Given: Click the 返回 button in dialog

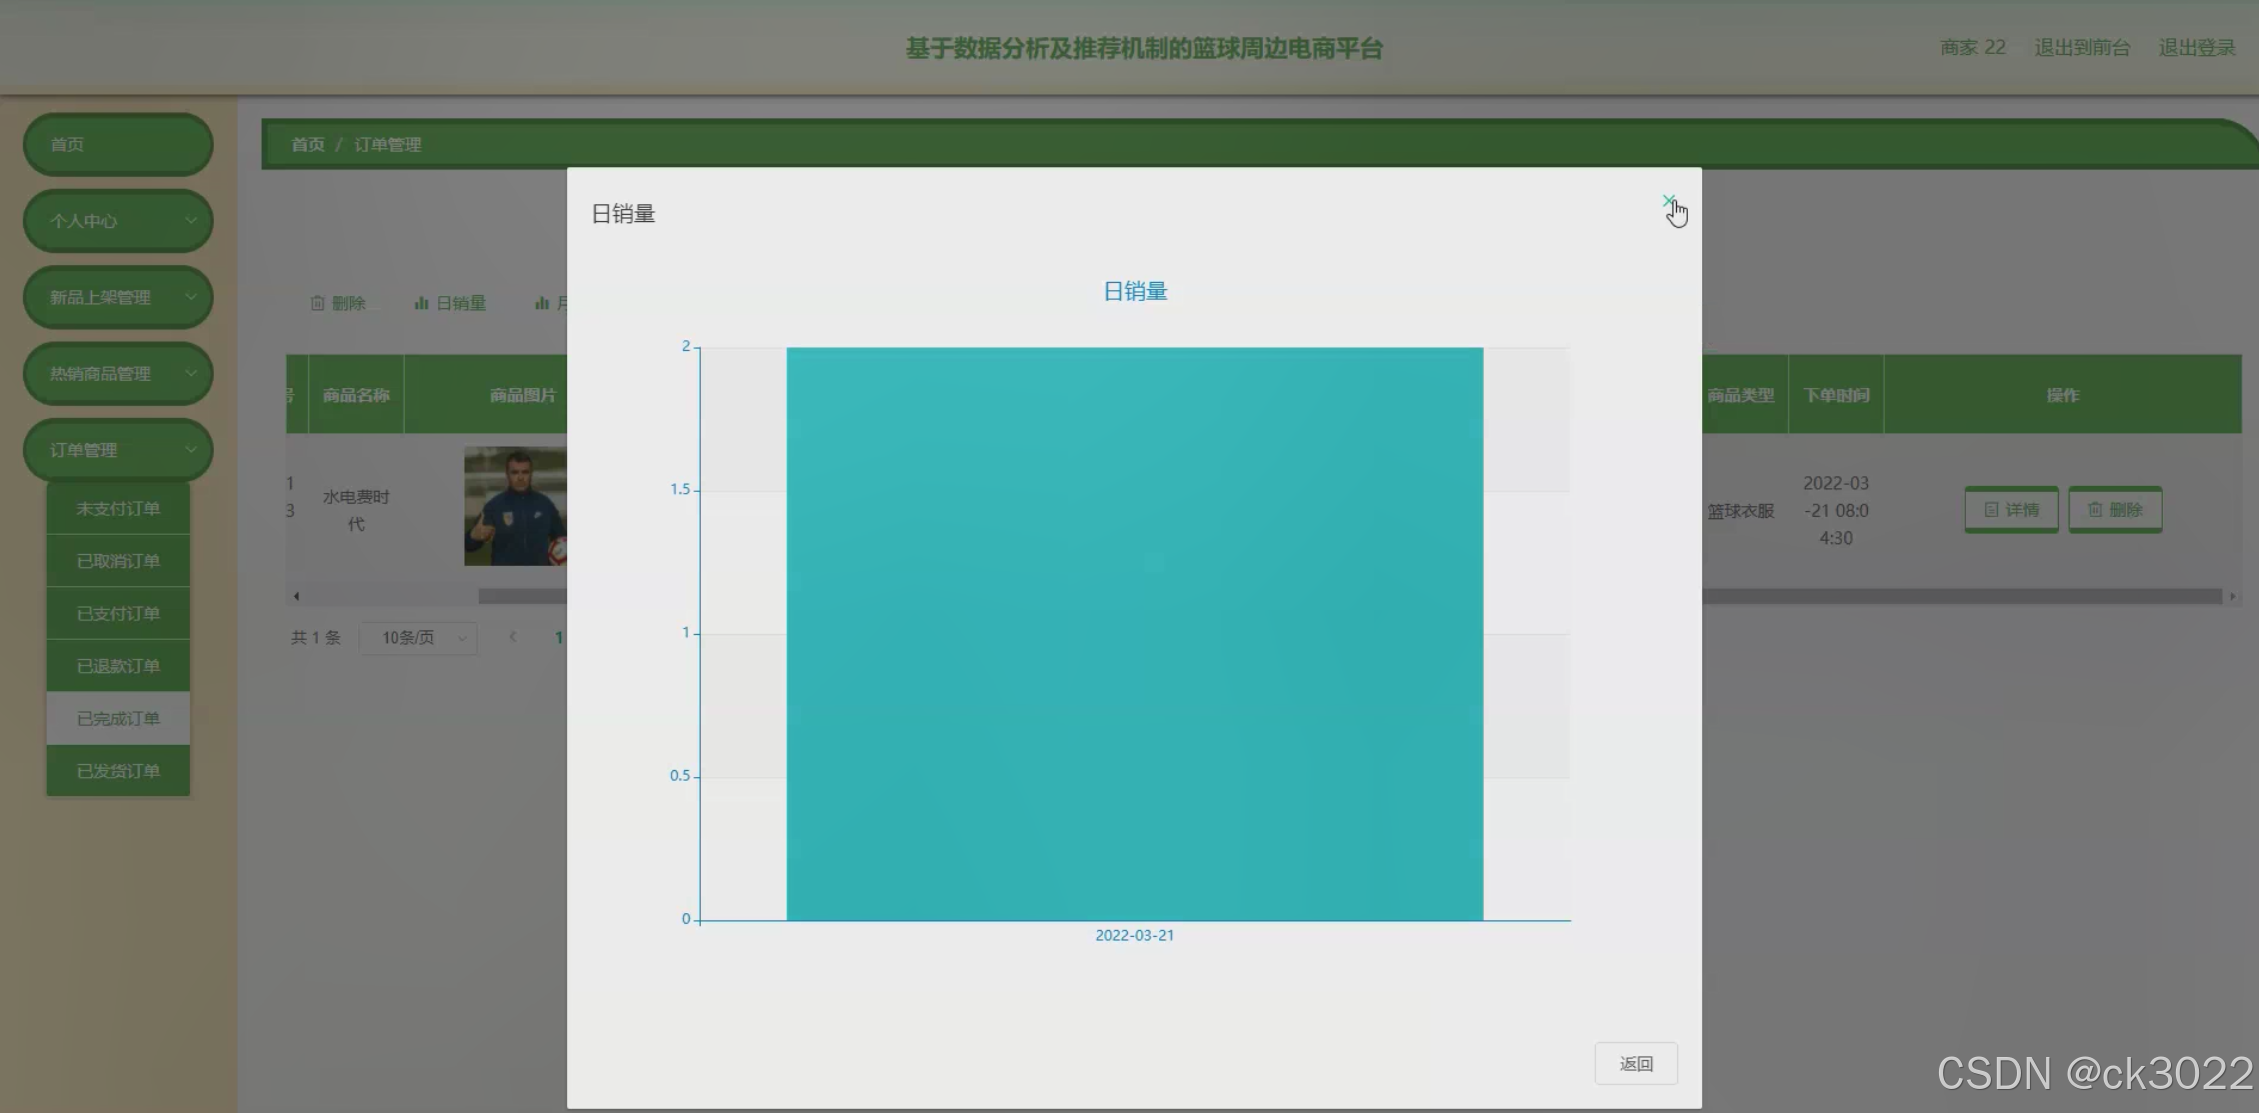Looking at the screenshot, I should pos(1635,1063).
